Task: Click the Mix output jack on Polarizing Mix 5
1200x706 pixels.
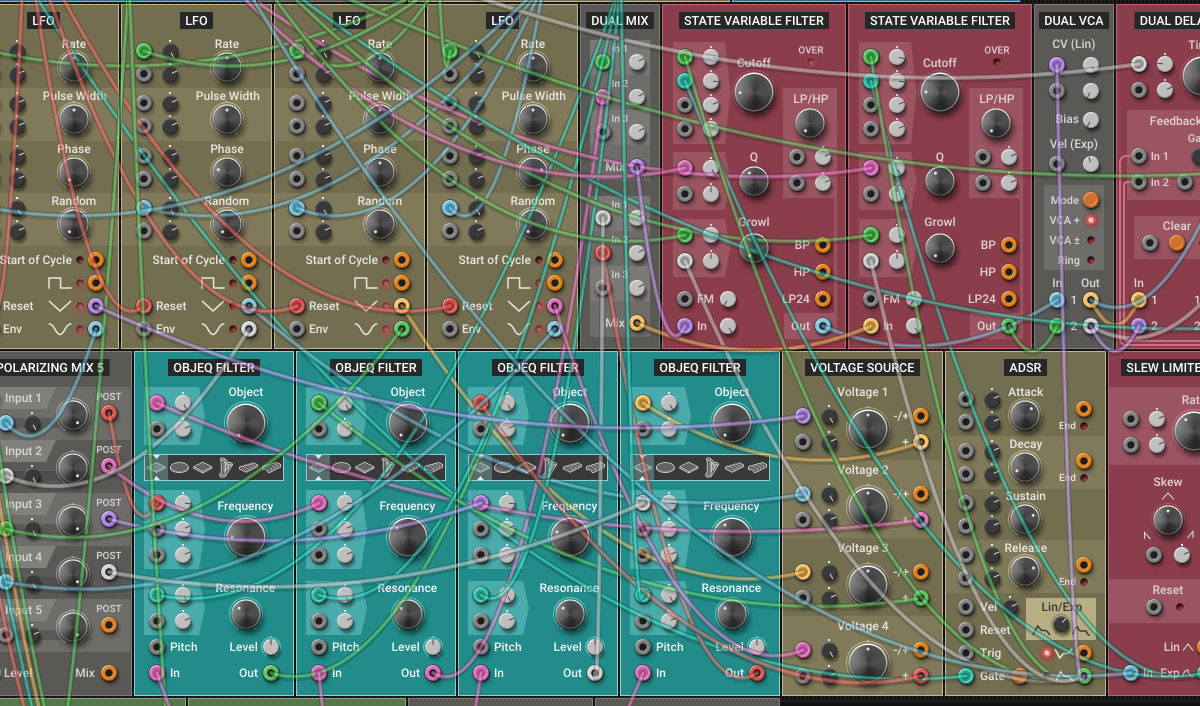Action: pyautogui.click(x=109, y=673)
